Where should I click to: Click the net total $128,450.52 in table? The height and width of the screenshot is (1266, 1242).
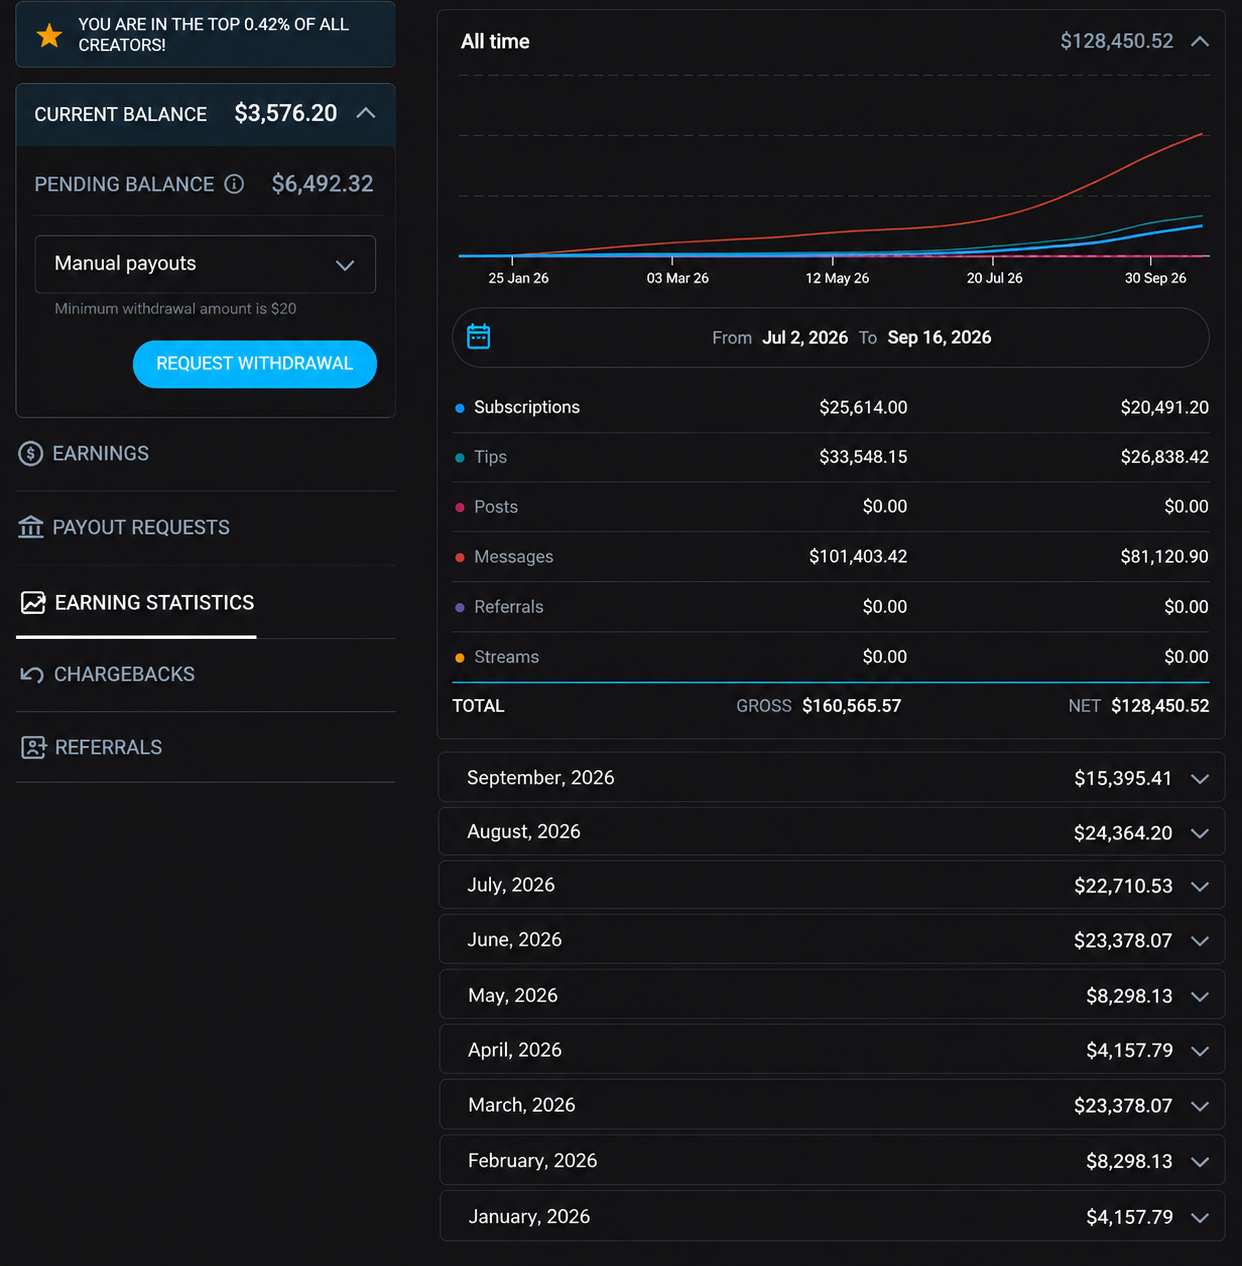[x=1160, y=706]
